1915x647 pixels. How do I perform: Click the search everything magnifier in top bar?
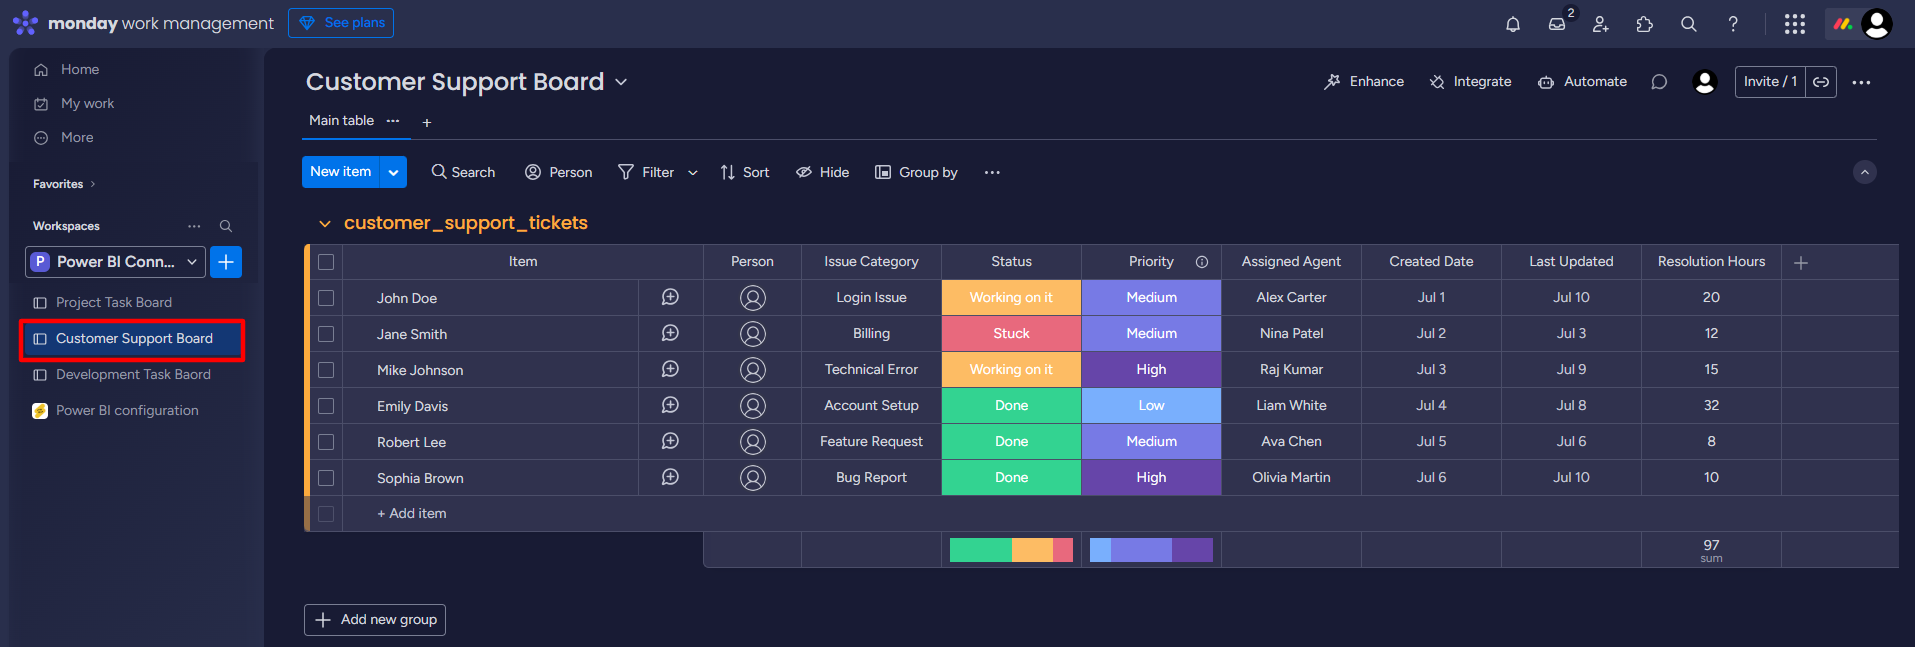pyautogui.click(x=1689, y=24)
